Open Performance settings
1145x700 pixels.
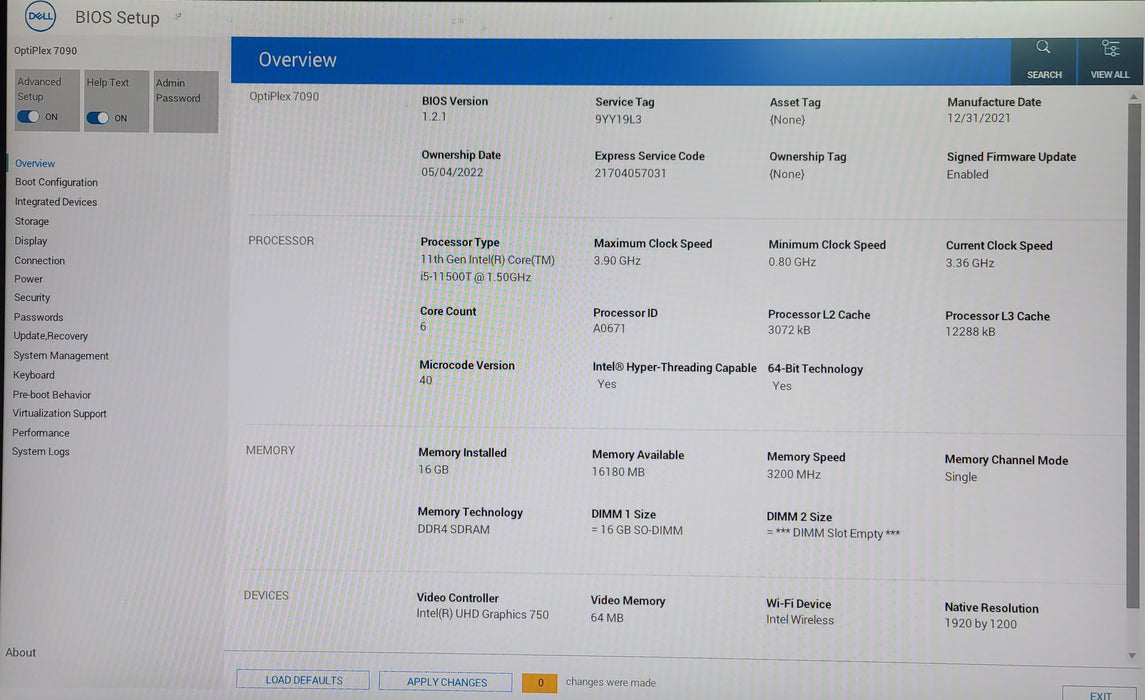(41, 433)
